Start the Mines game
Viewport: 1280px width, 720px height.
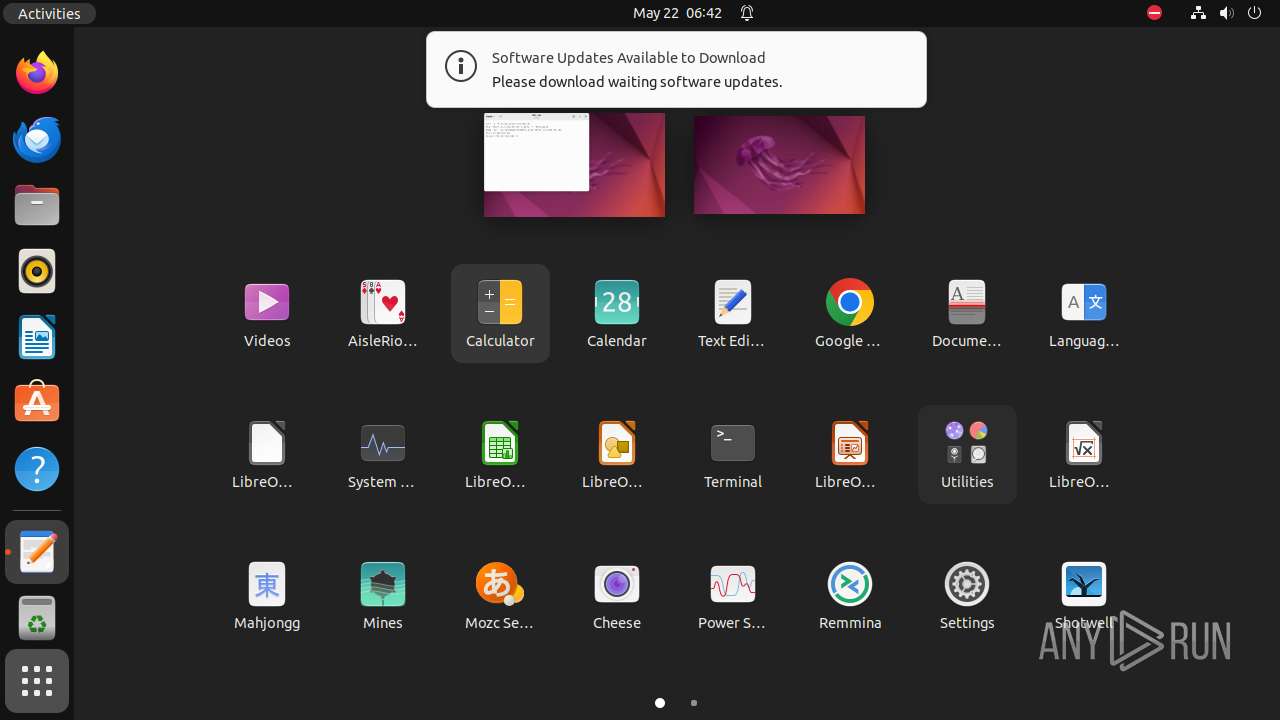(x=383, y=595)
